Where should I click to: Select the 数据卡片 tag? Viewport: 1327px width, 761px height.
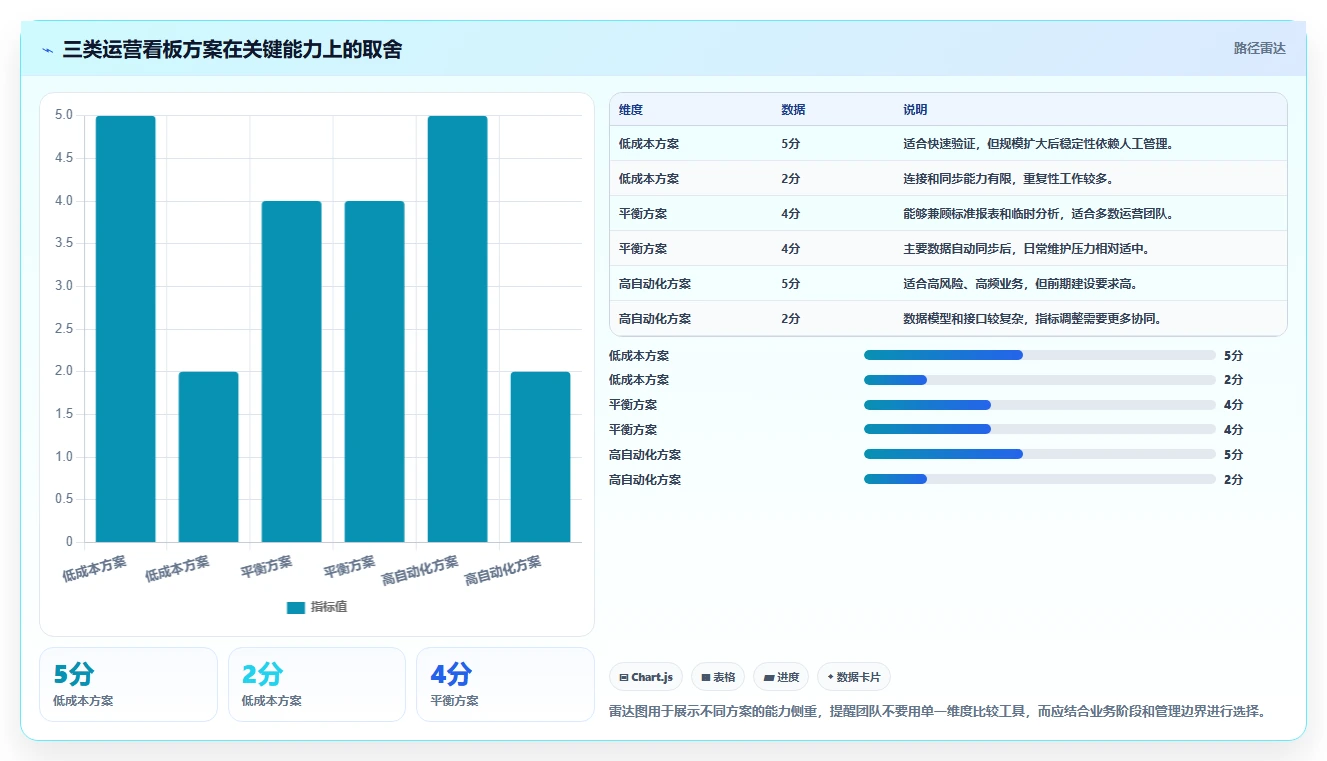pyautogui.click(x=853, y=677)
